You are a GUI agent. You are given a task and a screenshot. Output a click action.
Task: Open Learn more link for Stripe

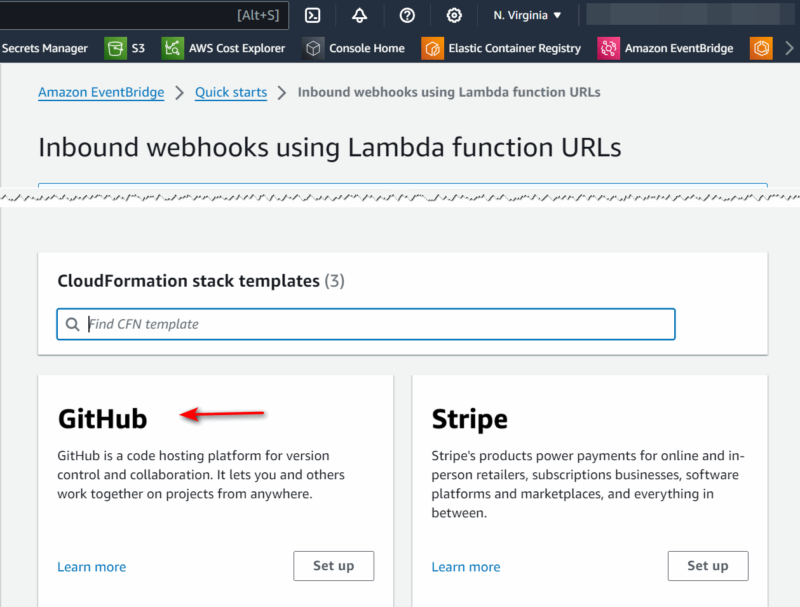coord(466,567)
